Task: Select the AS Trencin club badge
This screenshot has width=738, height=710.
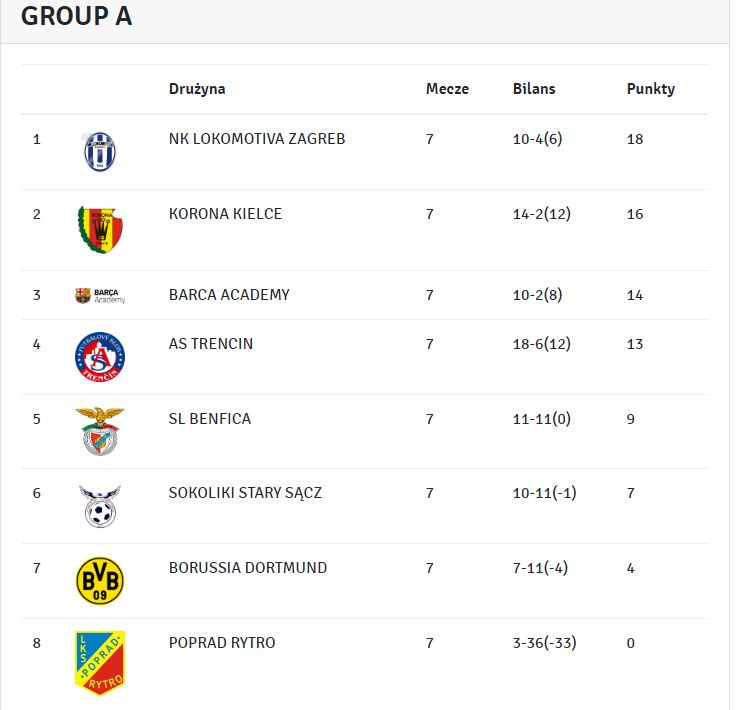Action: coord(100,357)
